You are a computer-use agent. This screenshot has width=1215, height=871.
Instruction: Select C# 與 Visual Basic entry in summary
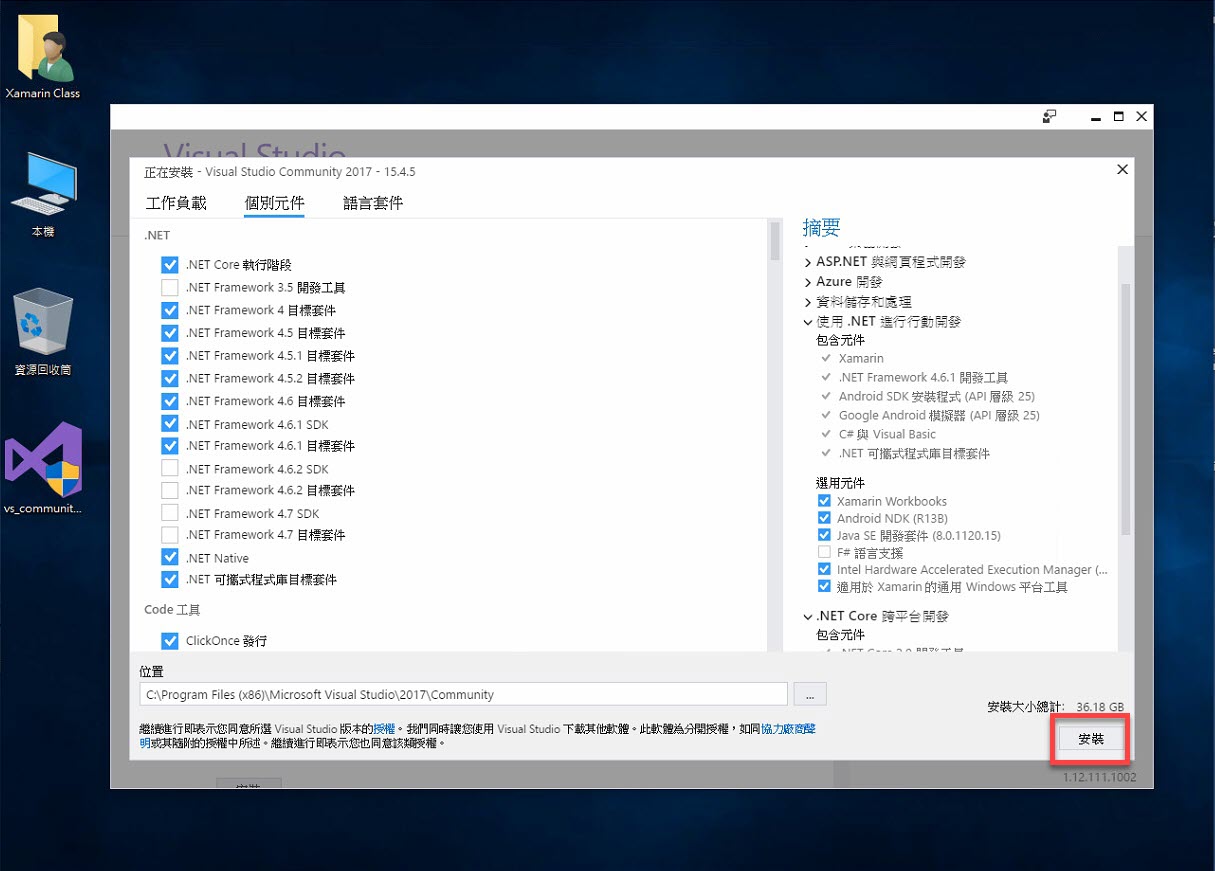[x=887, y=434]
